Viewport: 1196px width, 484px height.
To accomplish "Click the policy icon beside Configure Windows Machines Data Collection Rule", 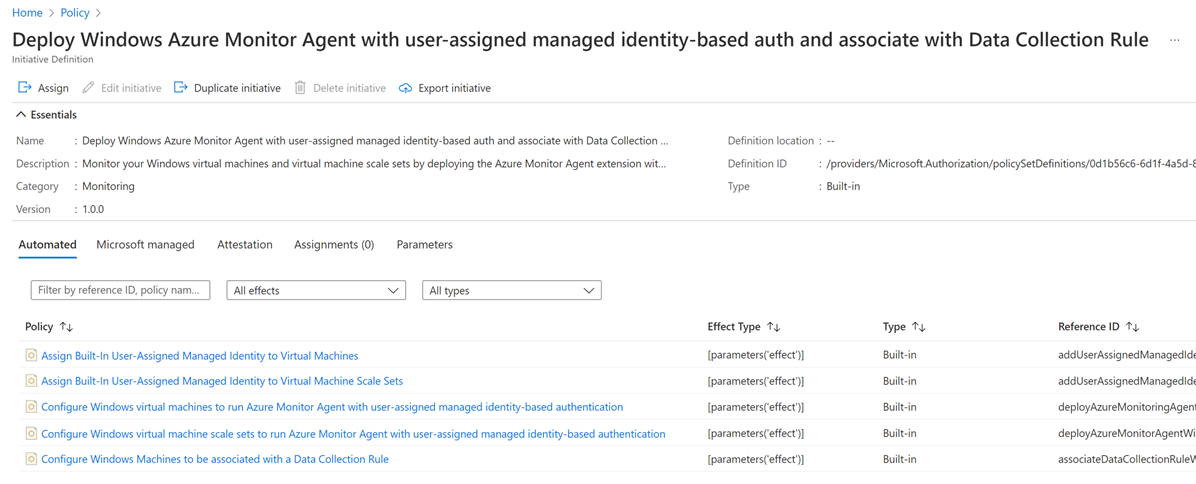I will 31,459.
